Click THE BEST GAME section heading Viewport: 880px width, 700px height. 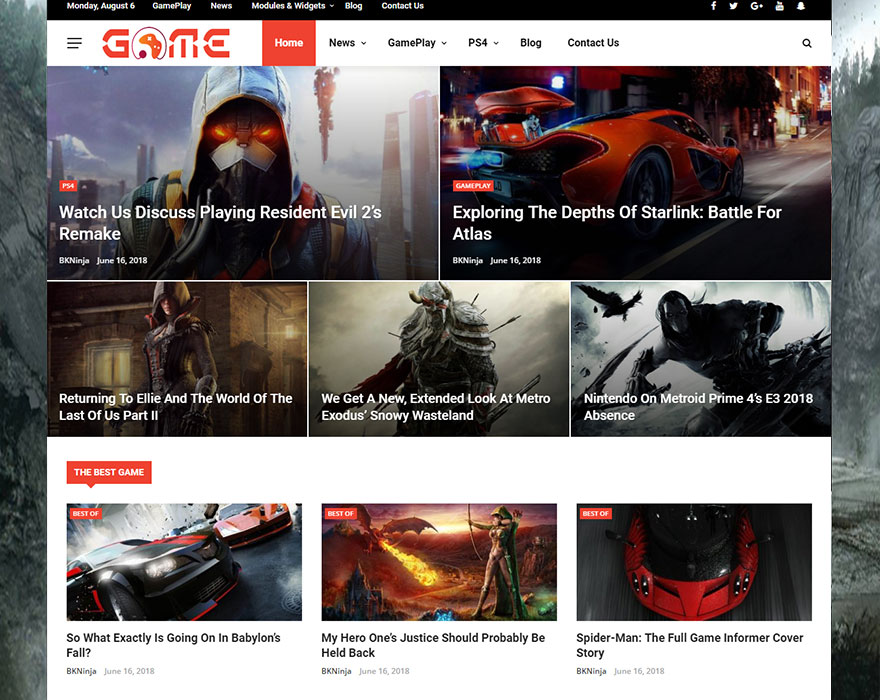coord(109,472)
